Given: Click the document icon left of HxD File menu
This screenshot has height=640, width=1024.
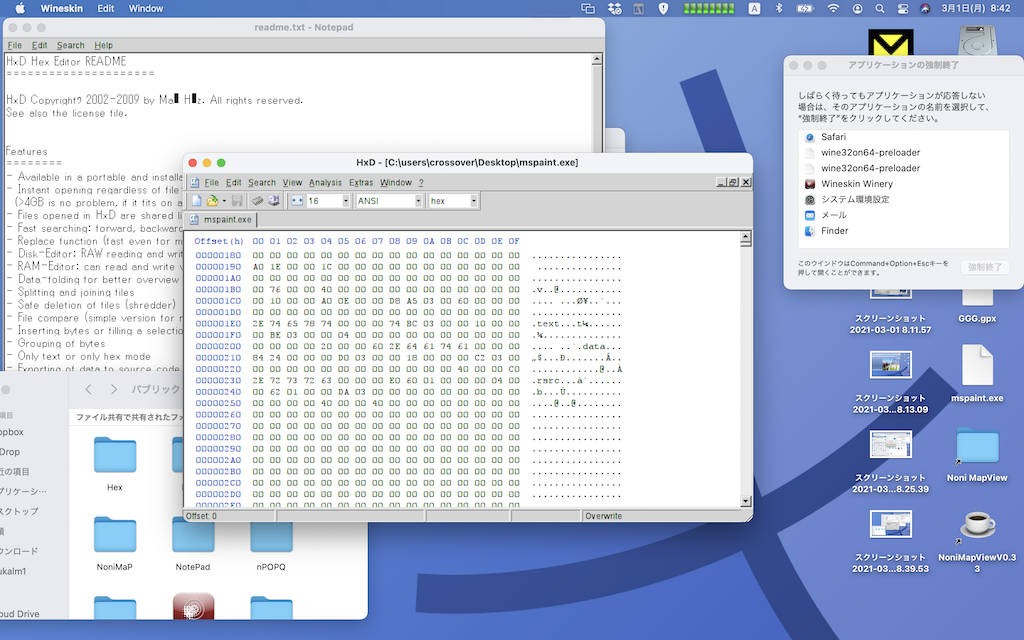Looking at the screenshot, I should tap(195, 183).
